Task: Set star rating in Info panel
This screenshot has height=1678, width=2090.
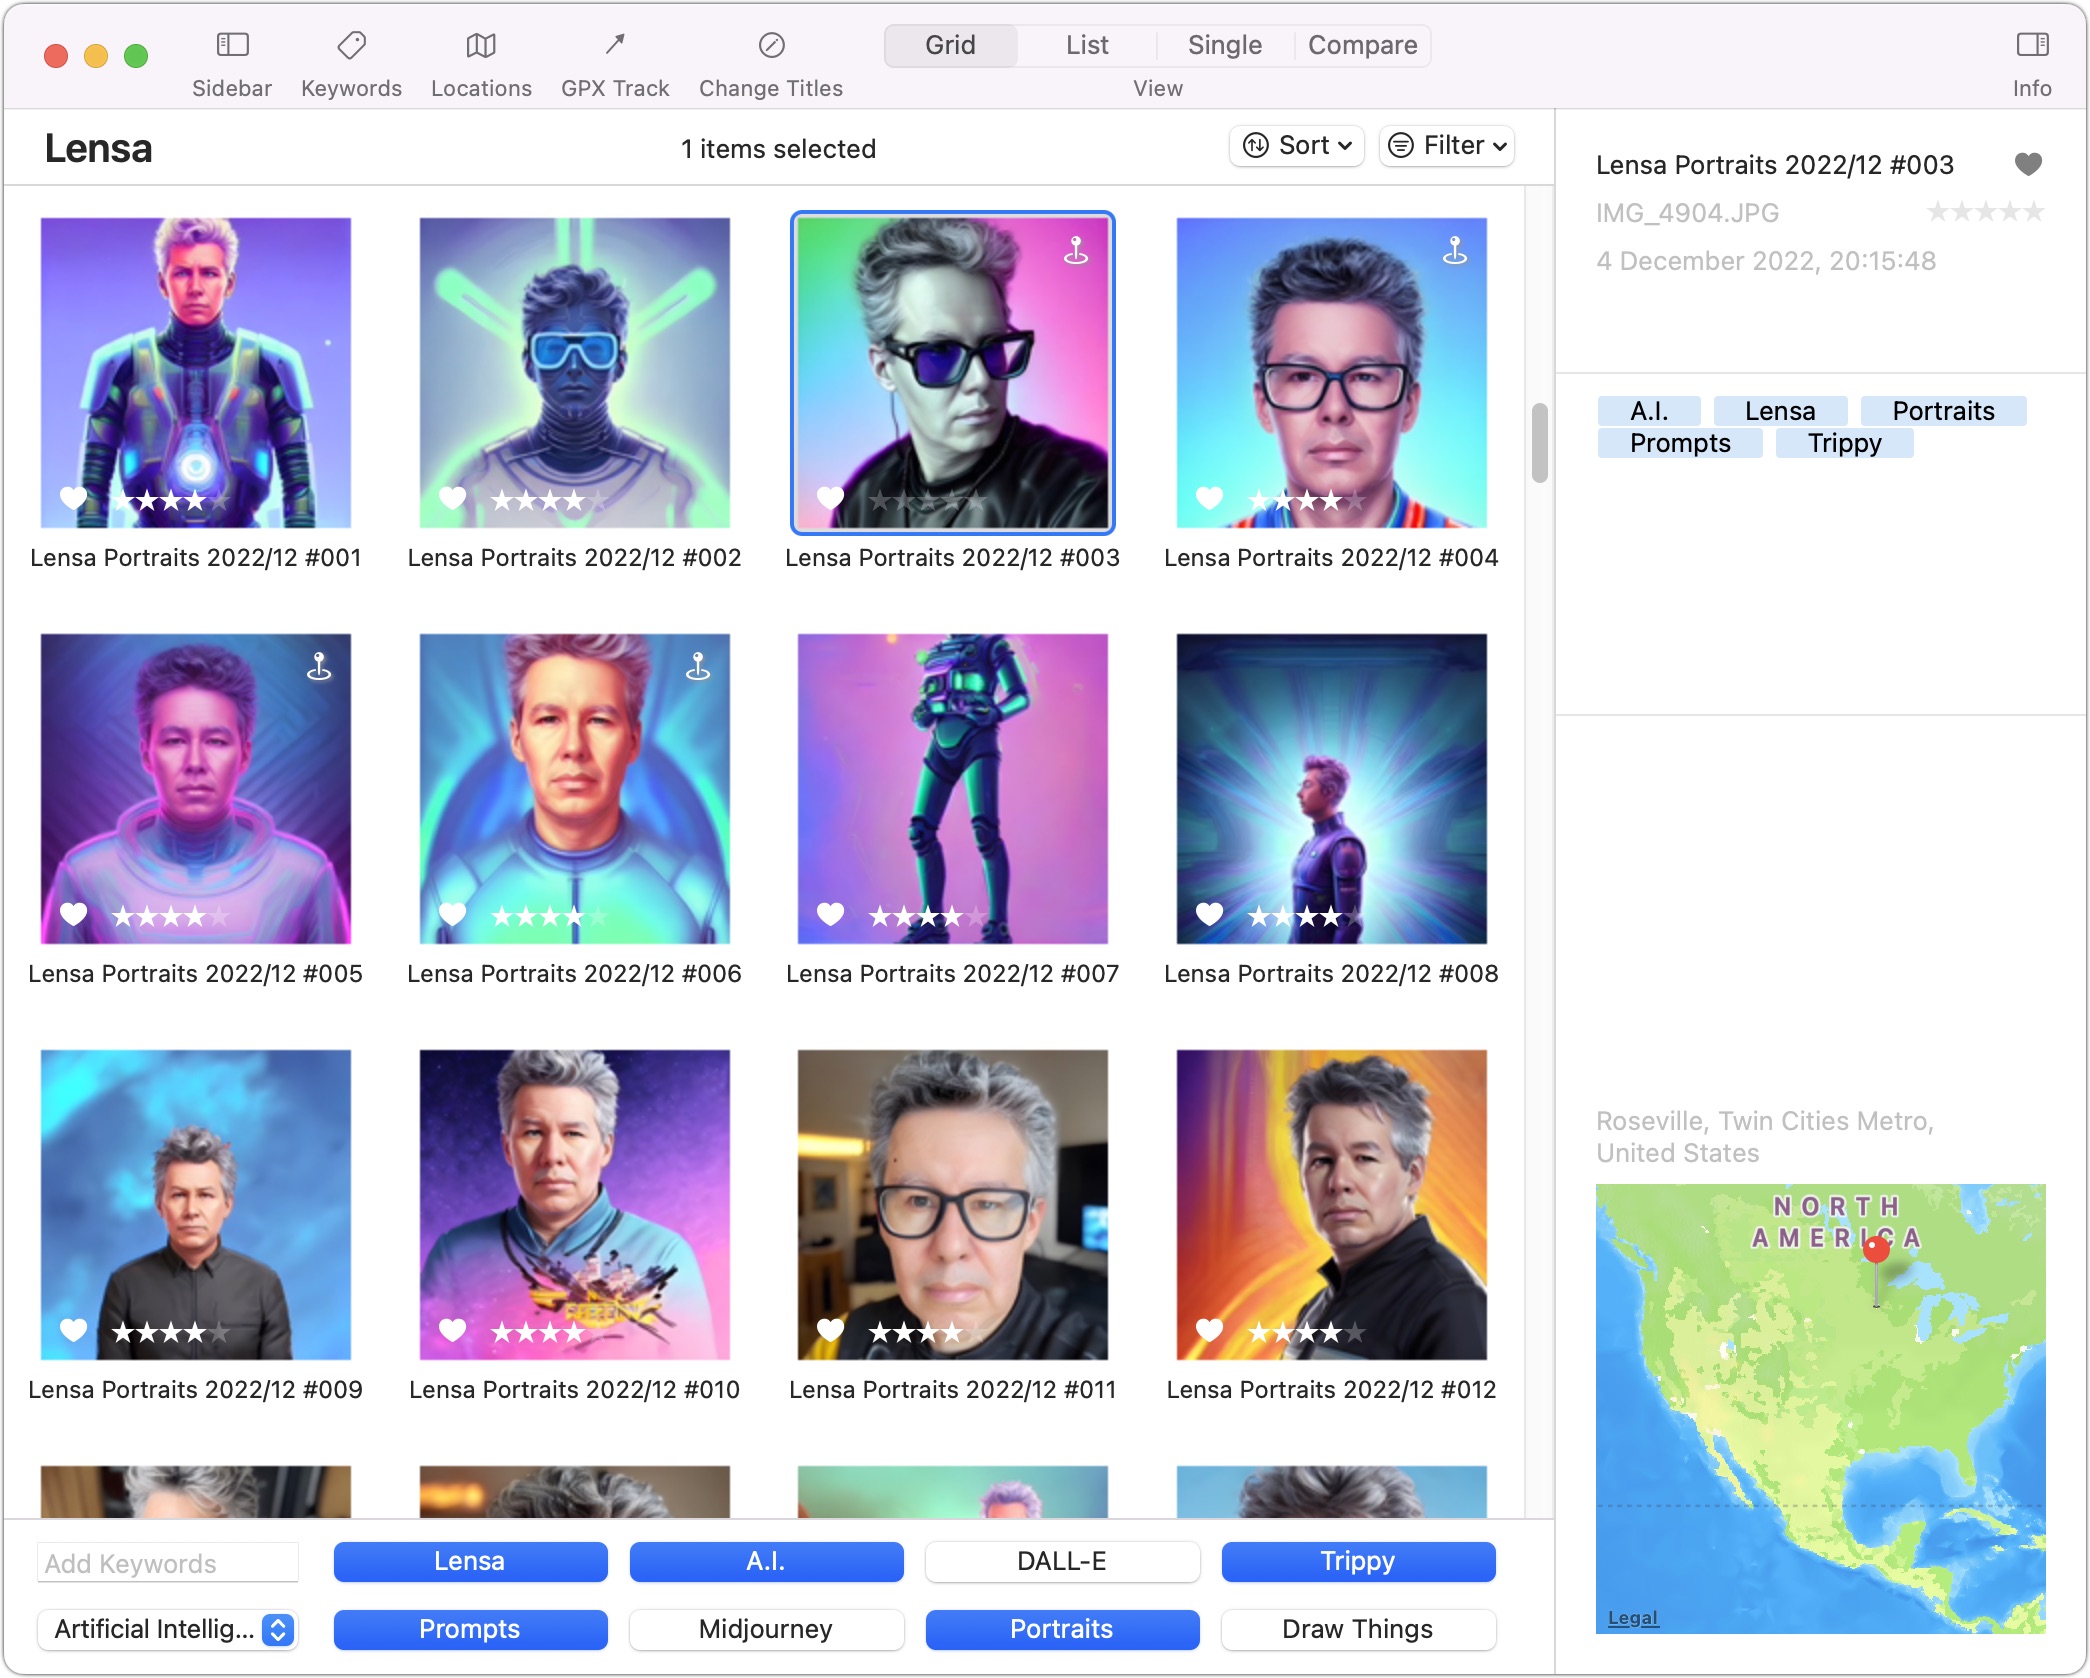Action: pyautogui.click(x=1985, y=212)
